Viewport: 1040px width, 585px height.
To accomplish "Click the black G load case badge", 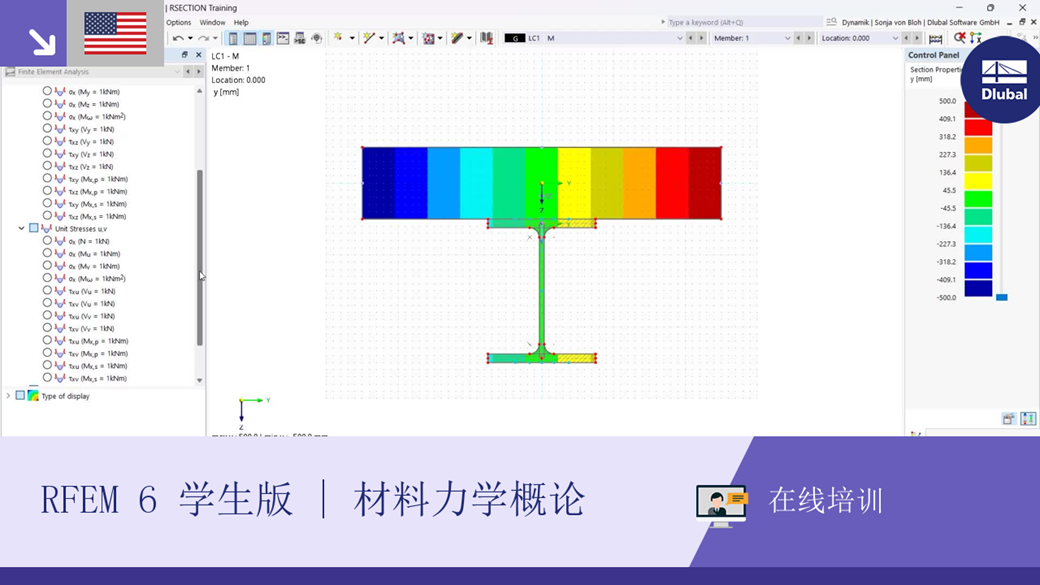I will (x=515, y=38).
